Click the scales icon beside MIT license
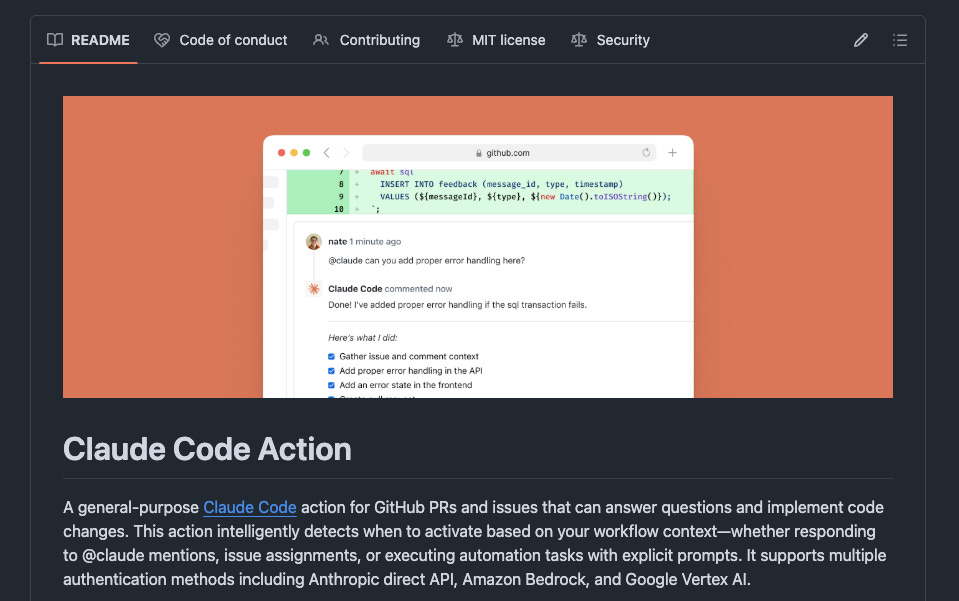 click(454, 40)
